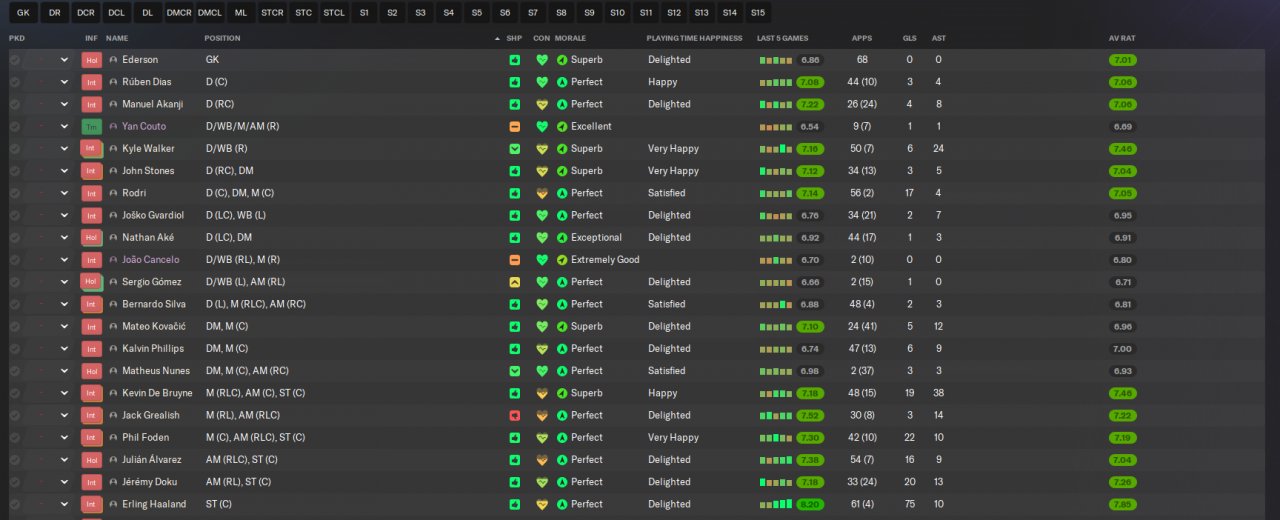Image resolution: width=1280 pixels, height=520 pixels.
Task: Select the DCR position slot button
Action: point(86,12)
